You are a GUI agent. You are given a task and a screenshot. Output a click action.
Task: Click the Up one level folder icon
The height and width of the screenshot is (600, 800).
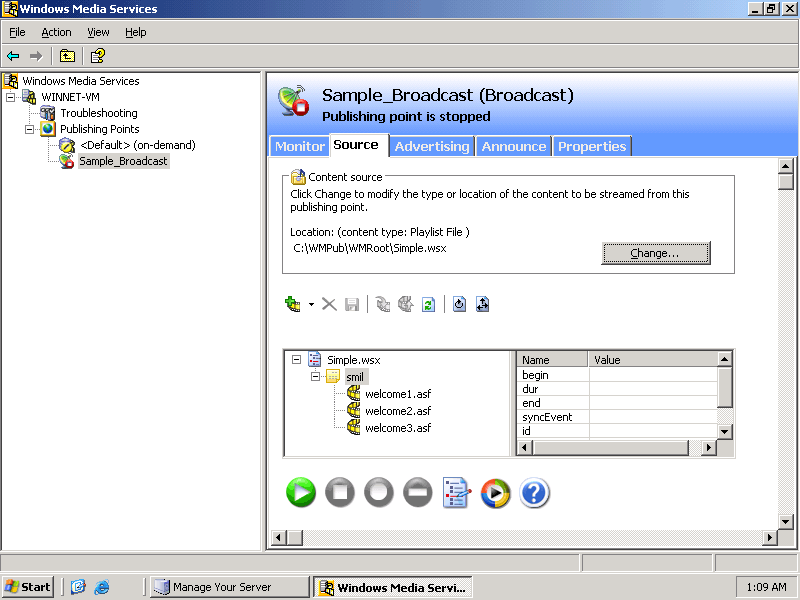coord(67,56)
